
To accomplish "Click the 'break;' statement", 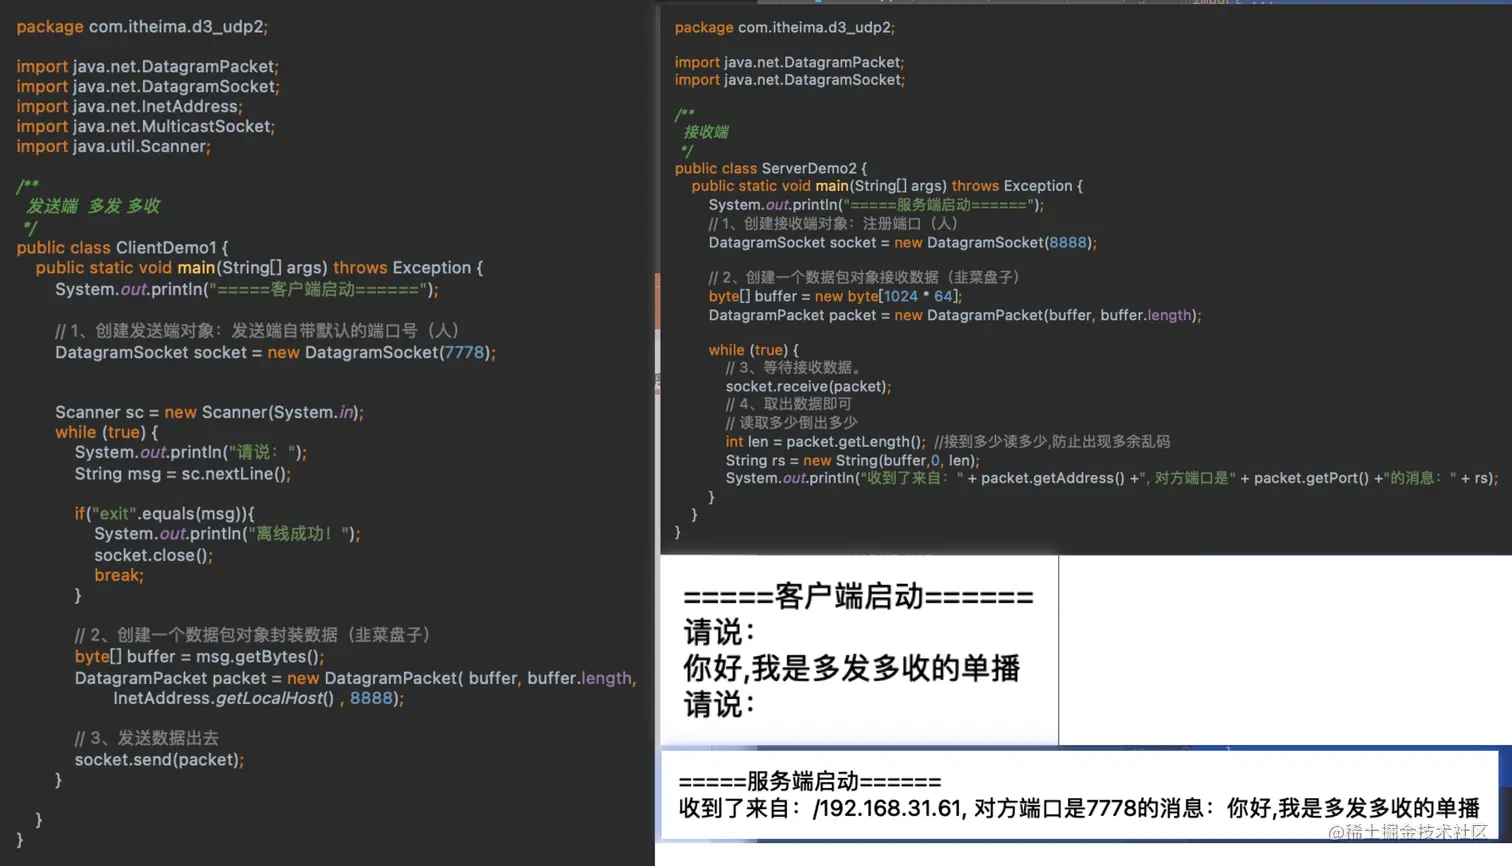I will [119, 575].
